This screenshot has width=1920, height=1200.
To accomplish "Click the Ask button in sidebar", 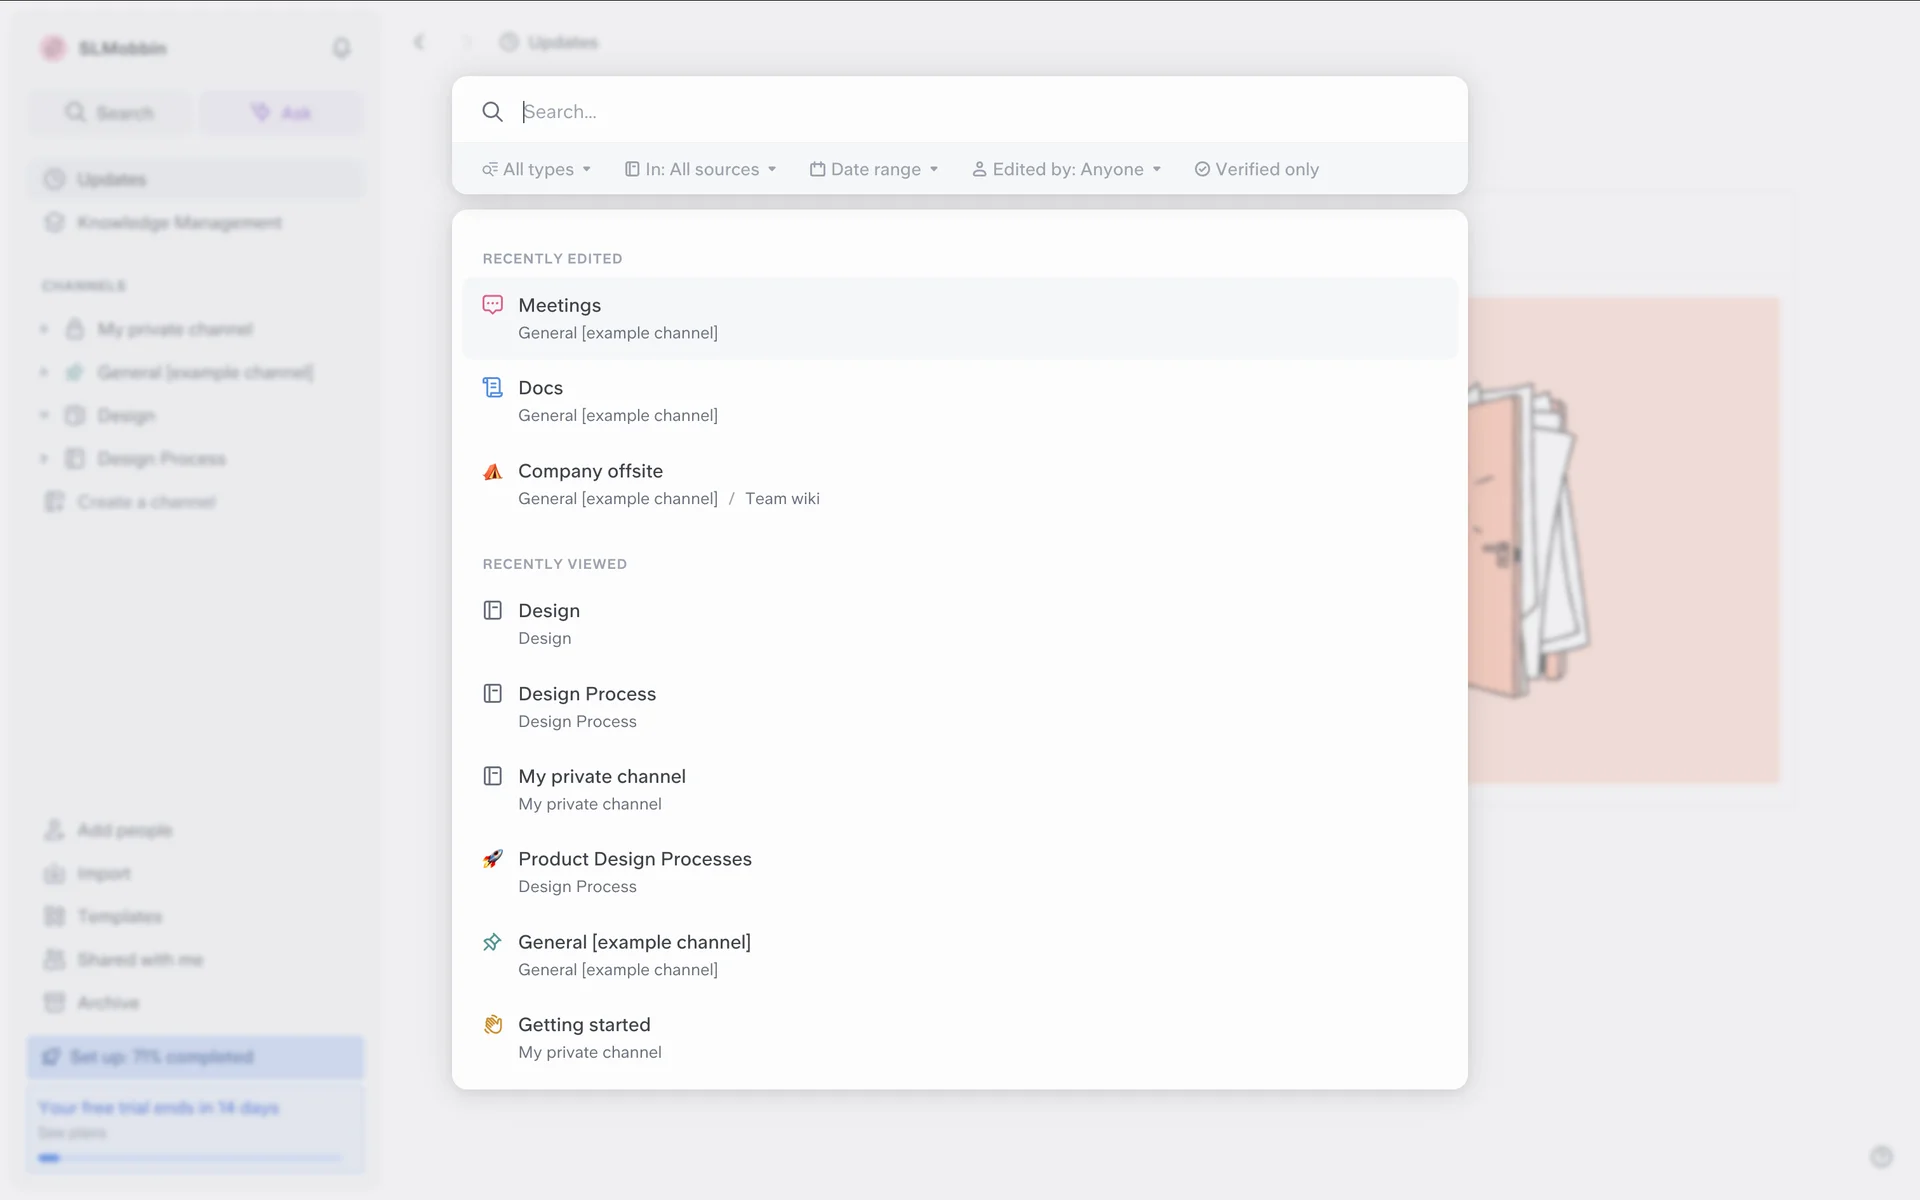I will [x=281, y=113].
